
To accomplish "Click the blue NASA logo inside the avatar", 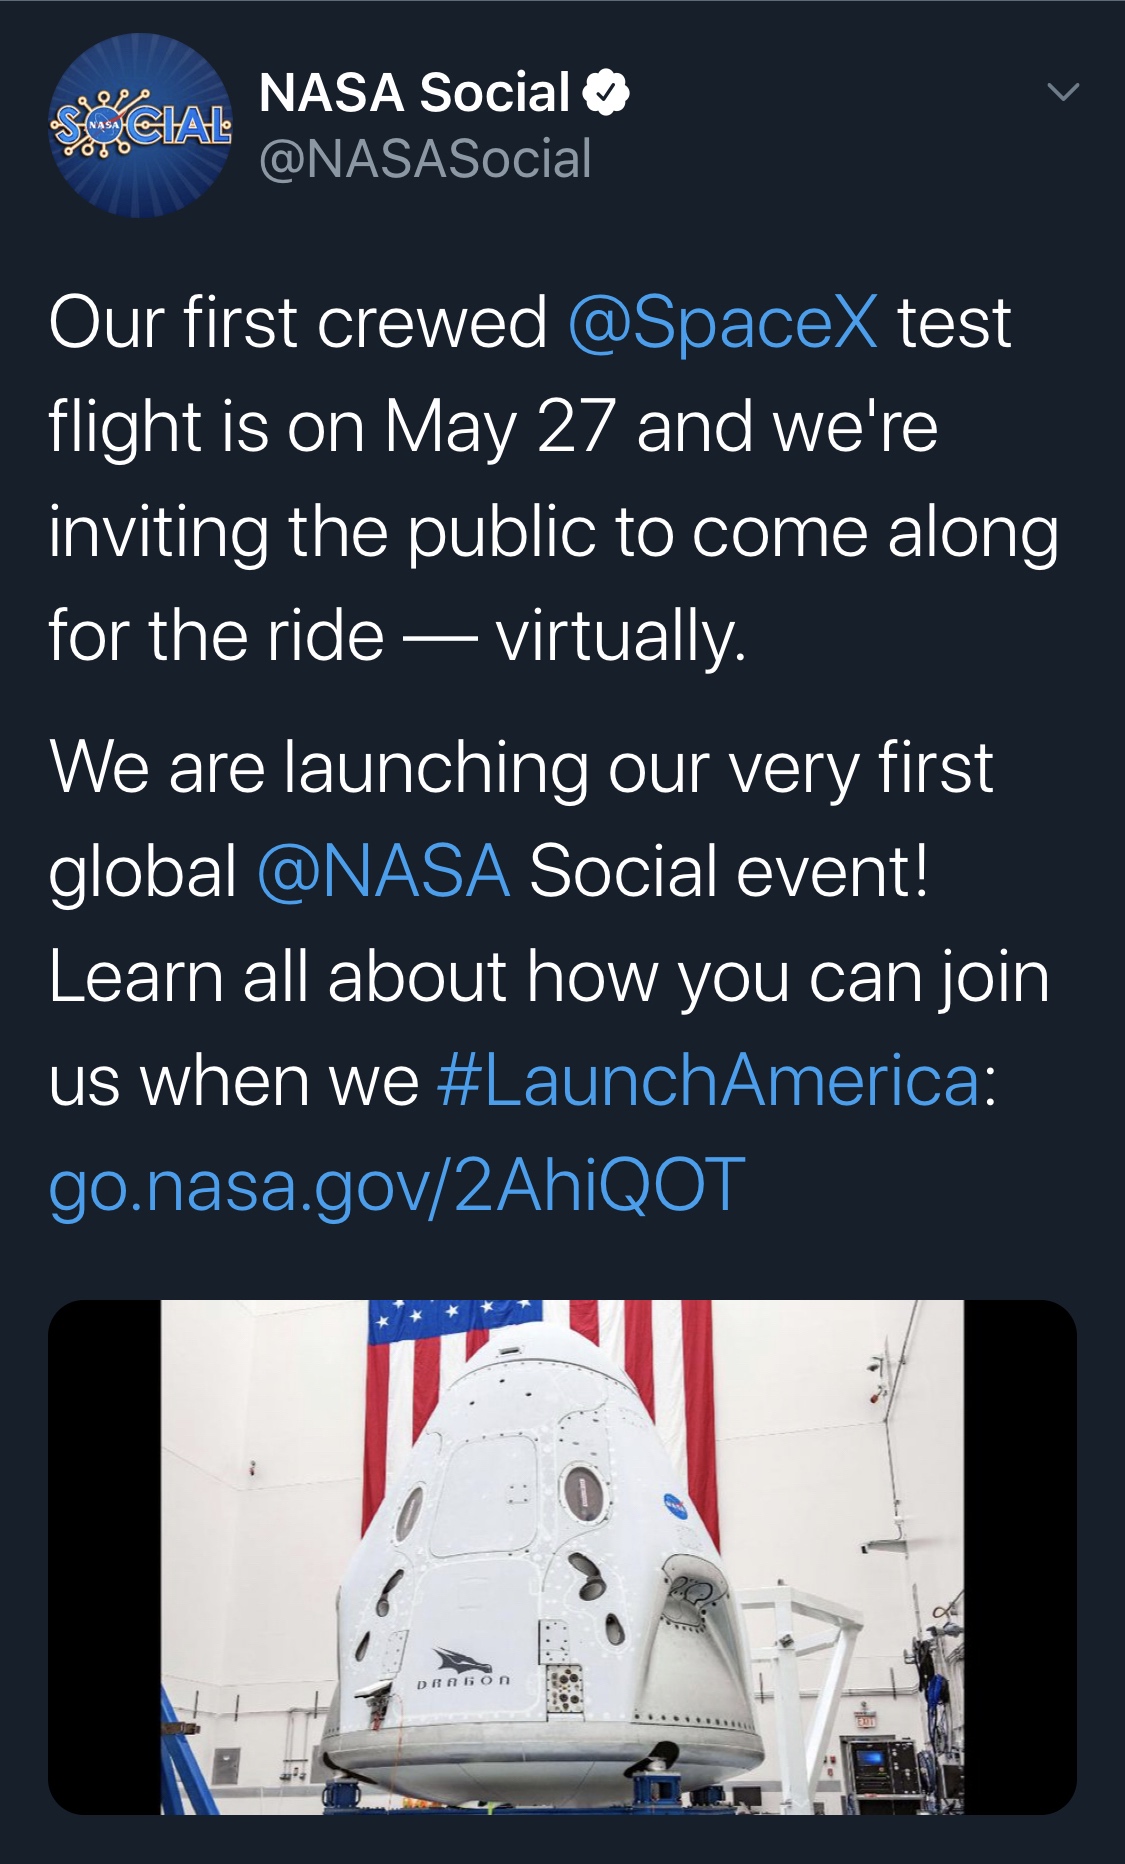I will coord(103,127).
